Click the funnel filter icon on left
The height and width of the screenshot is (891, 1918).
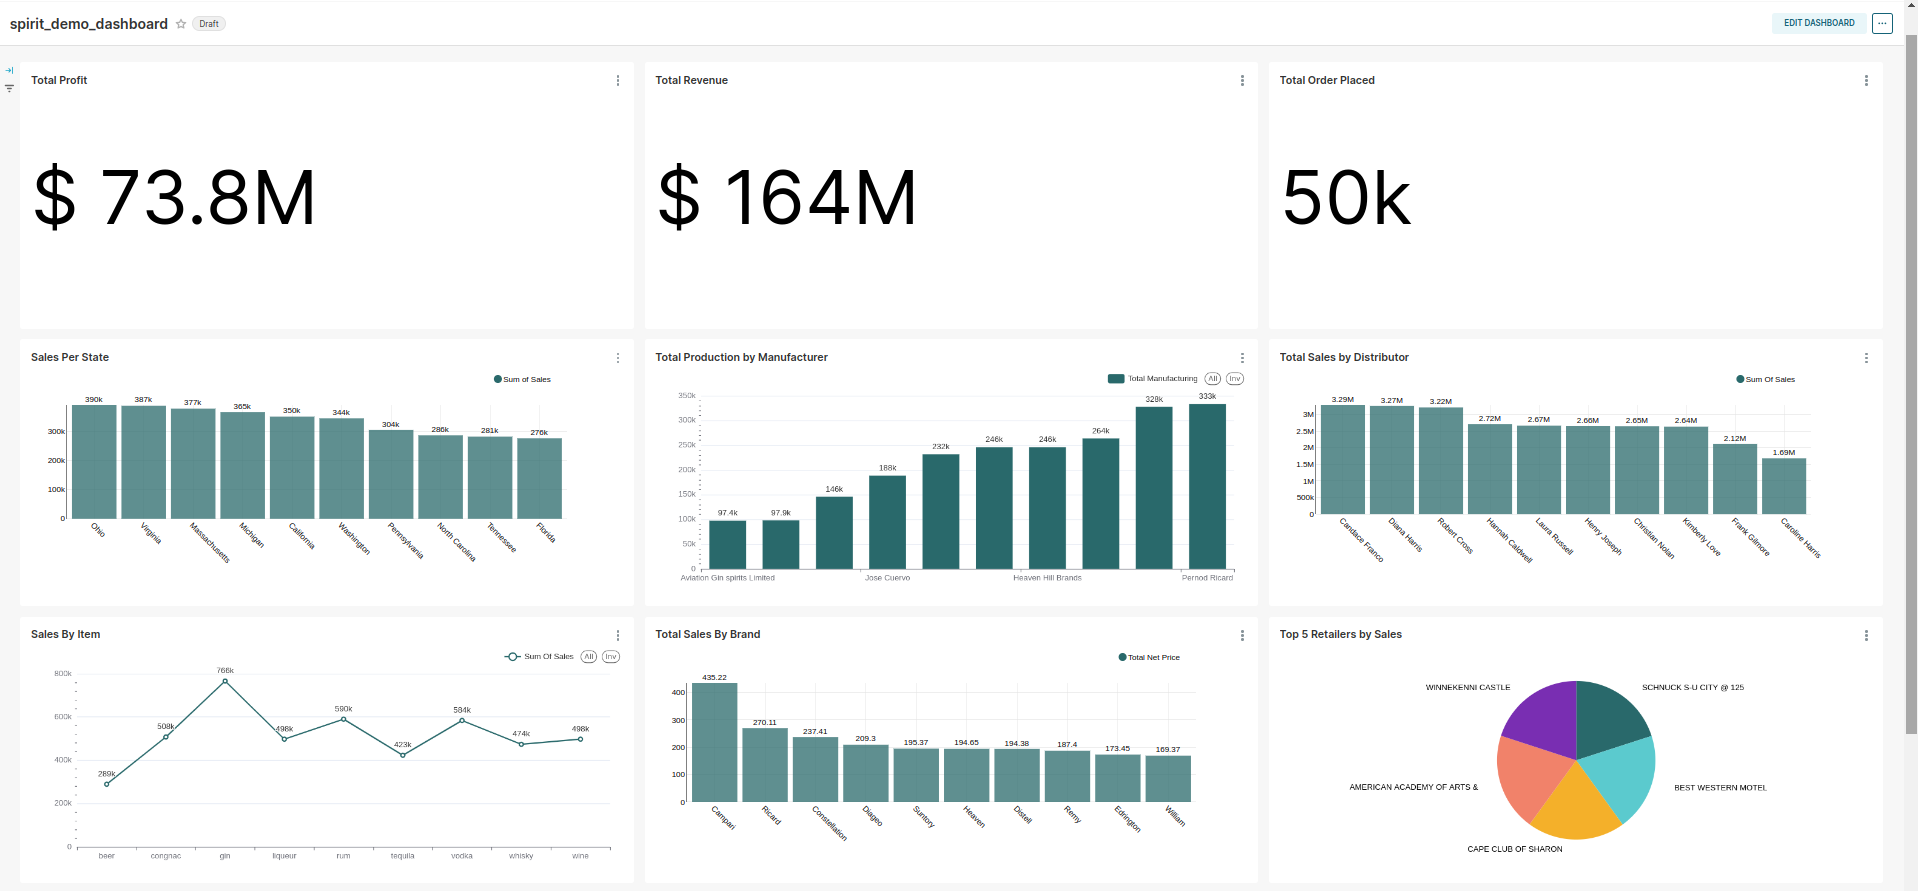tap(9, 88)
